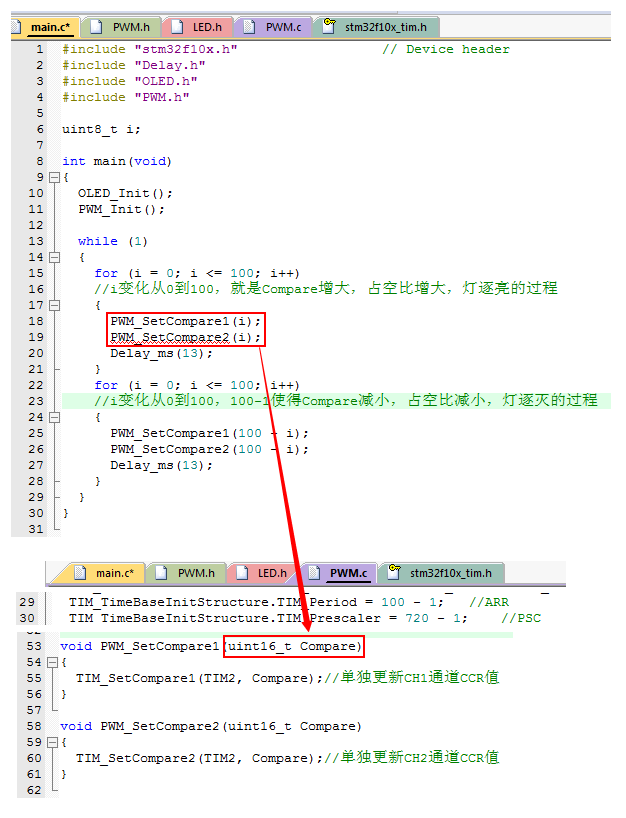Click TIM_Prescaler assignment on line 30
This screenshot has height=818, width=626.
[268, 618]
